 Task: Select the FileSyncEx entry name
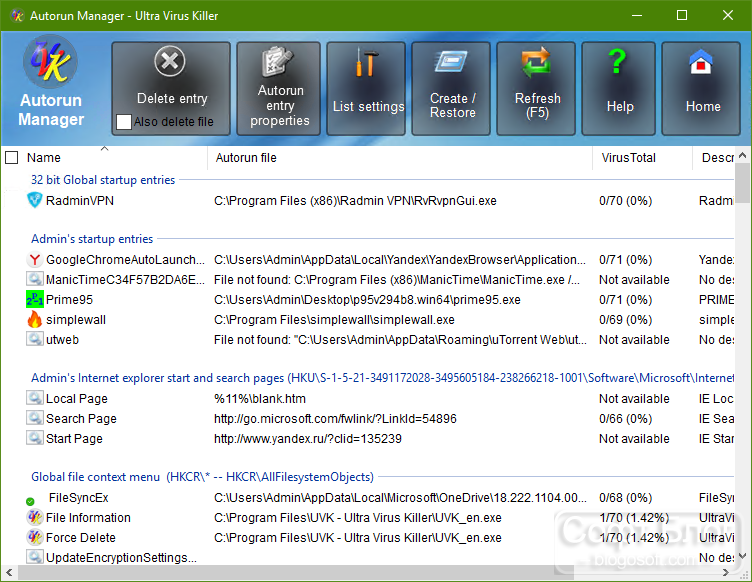point(78,498)
